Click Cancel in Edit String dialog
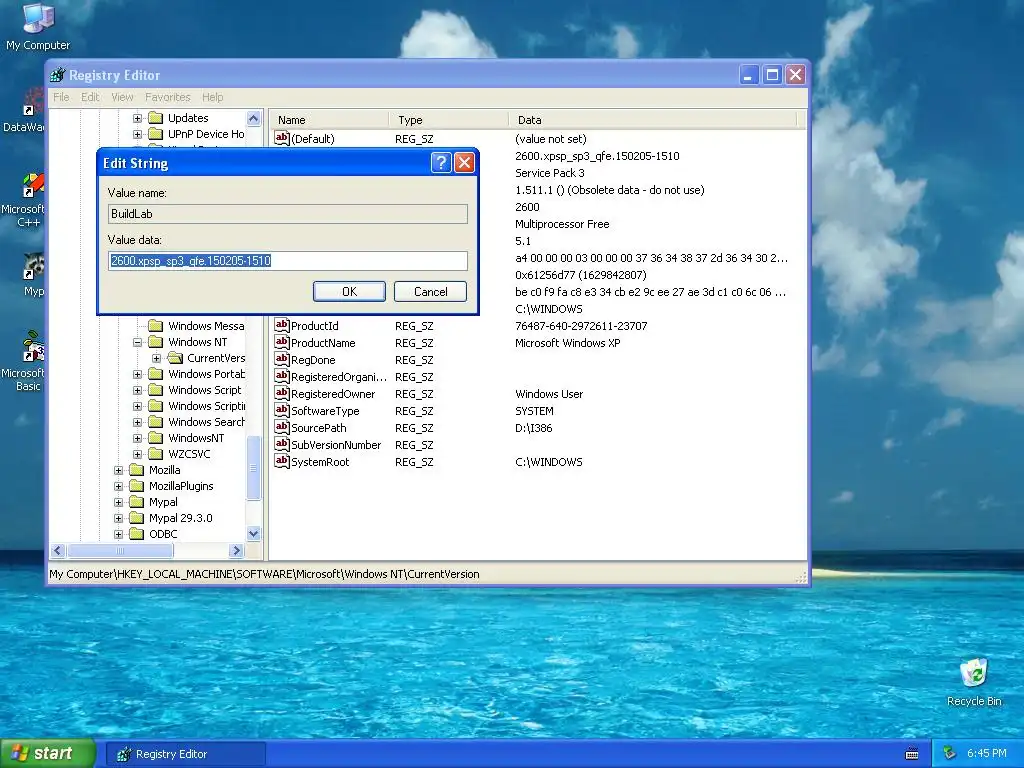 (x=430, y=291)
